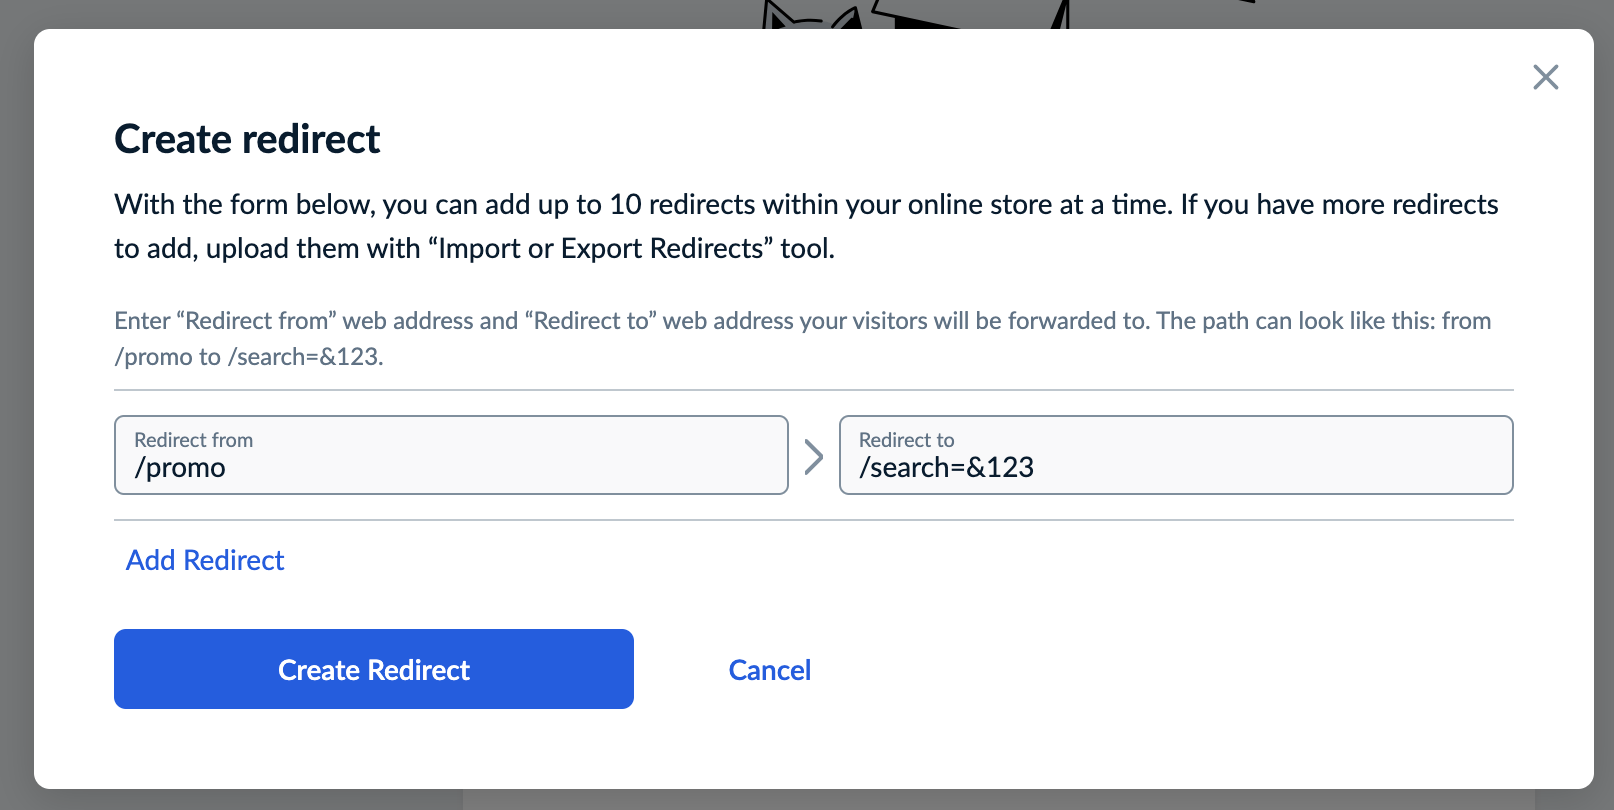This screenshot has height=810, width=1614.
Task: Click the Create redirect dialog title
Action: tap(247, 139)
